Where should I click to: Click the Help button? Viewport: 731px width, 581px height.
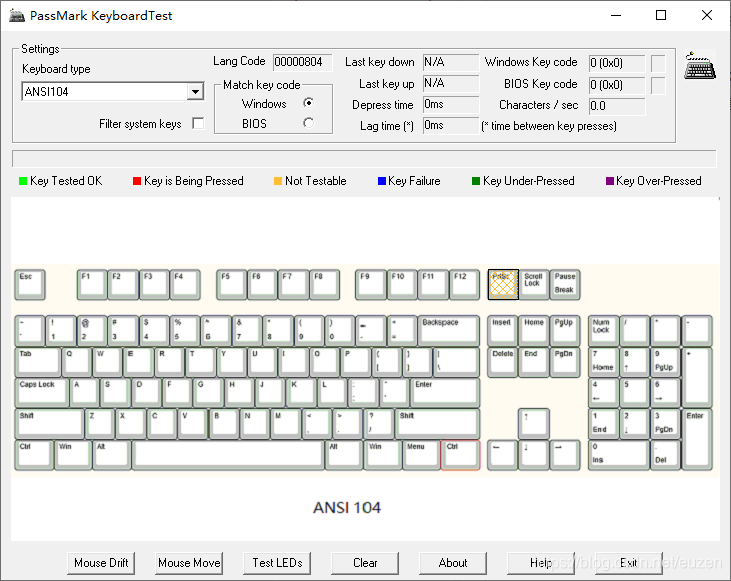coord(541,563)
